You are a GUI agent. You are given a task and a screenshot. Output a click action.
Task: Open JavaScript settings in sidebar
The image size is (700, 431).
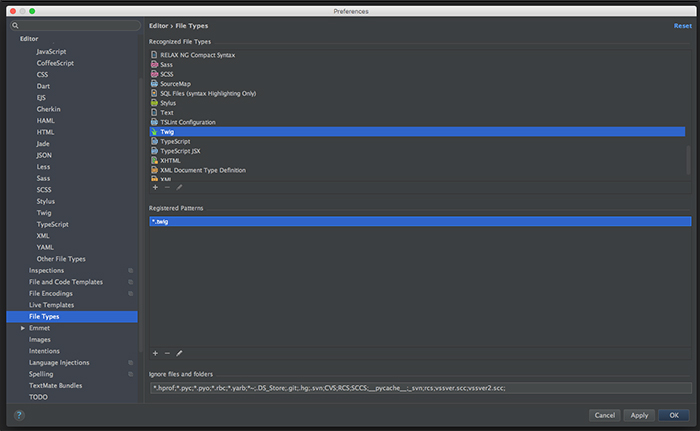point(51,51)
